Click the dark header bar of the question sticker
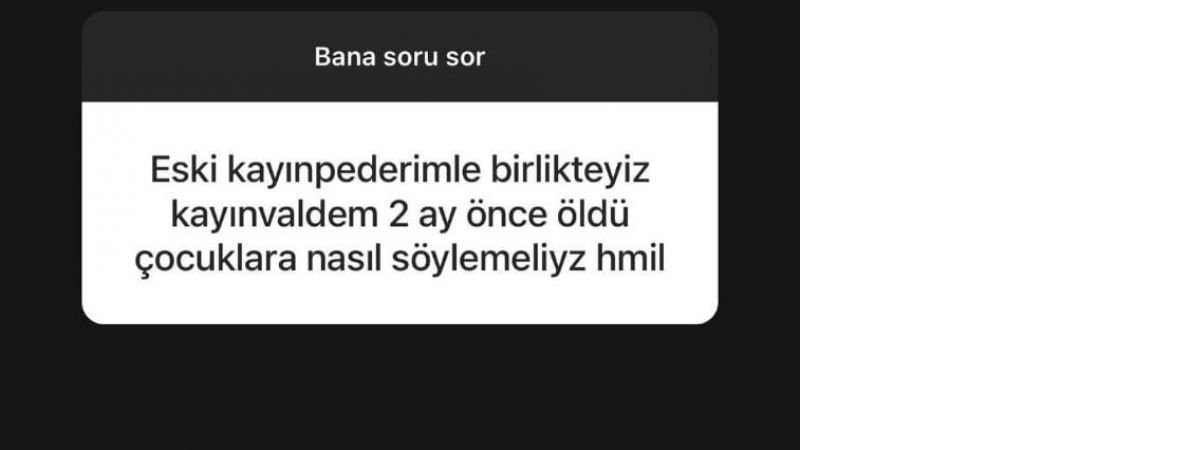This screenshot has height=450, width=1200. coord(399,57)
